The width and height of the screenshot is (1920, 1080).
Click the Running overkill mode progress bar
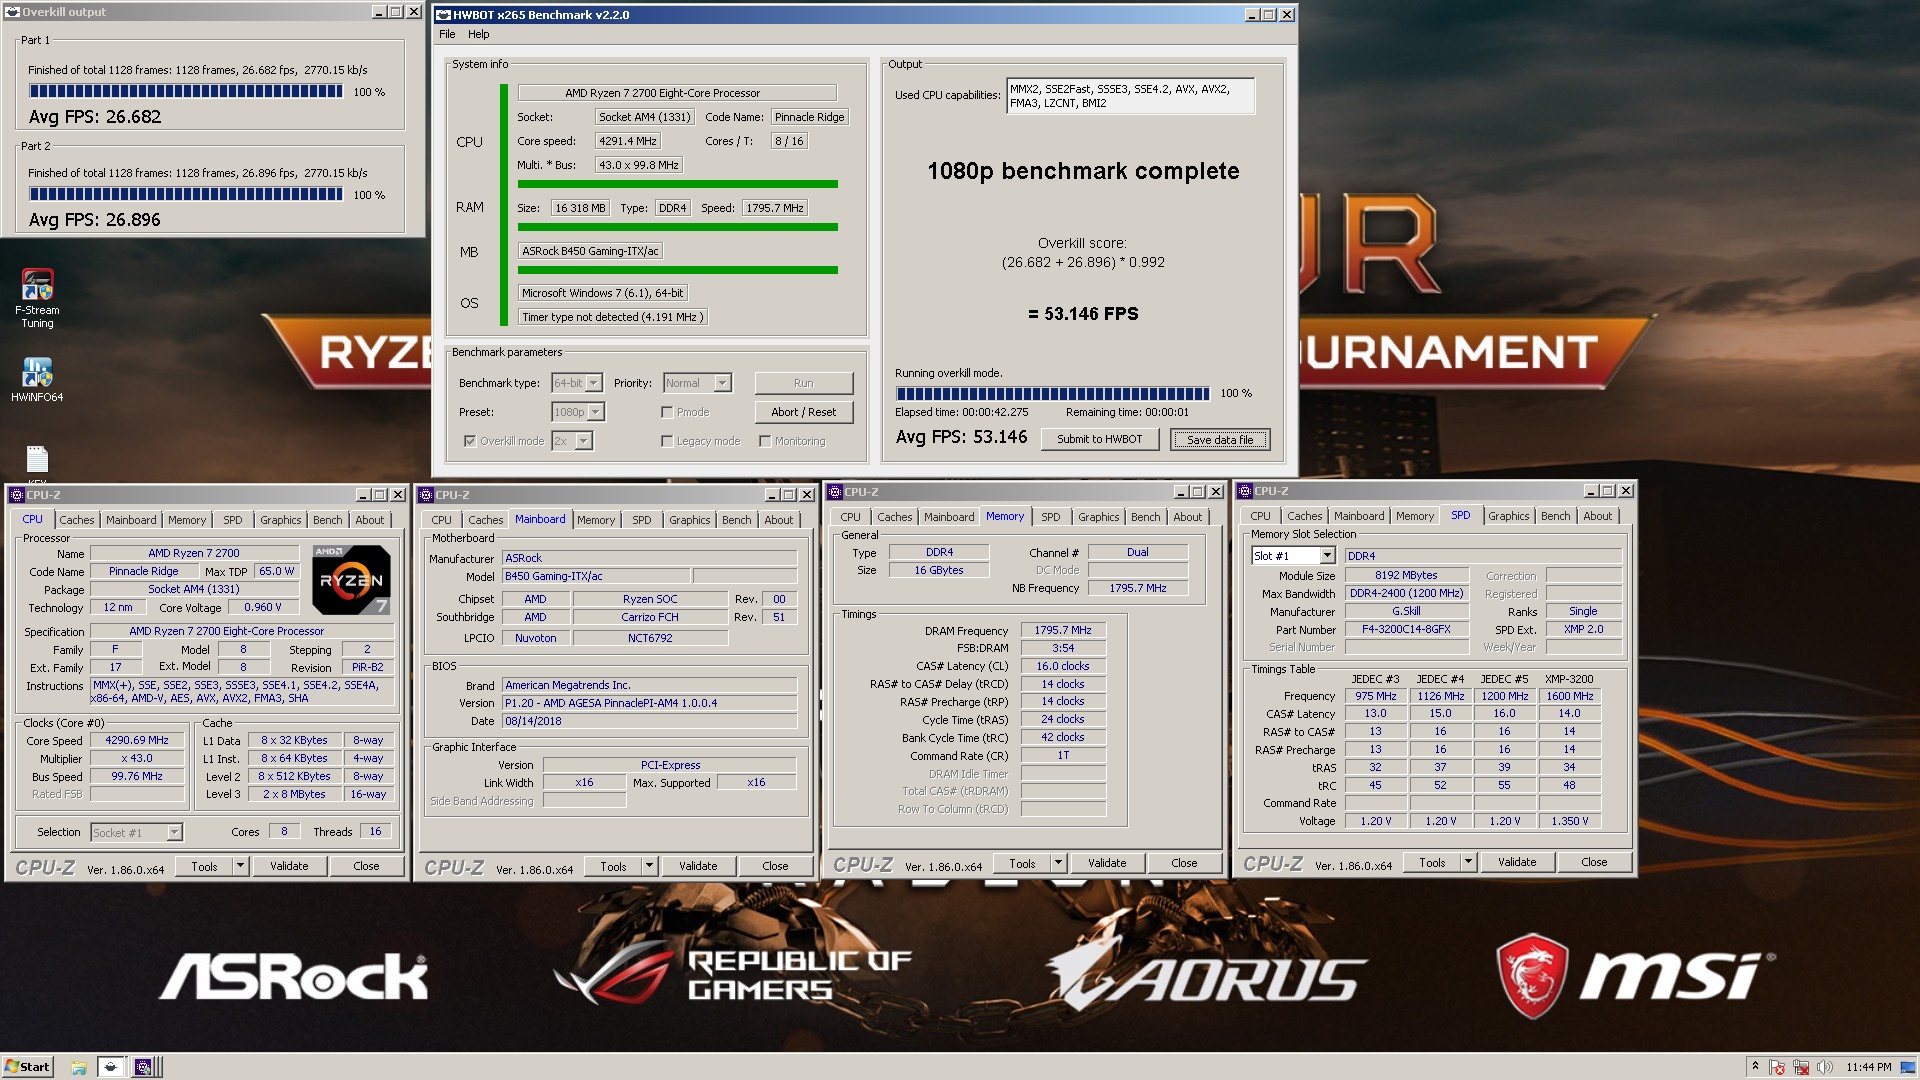coord(1053,393)
